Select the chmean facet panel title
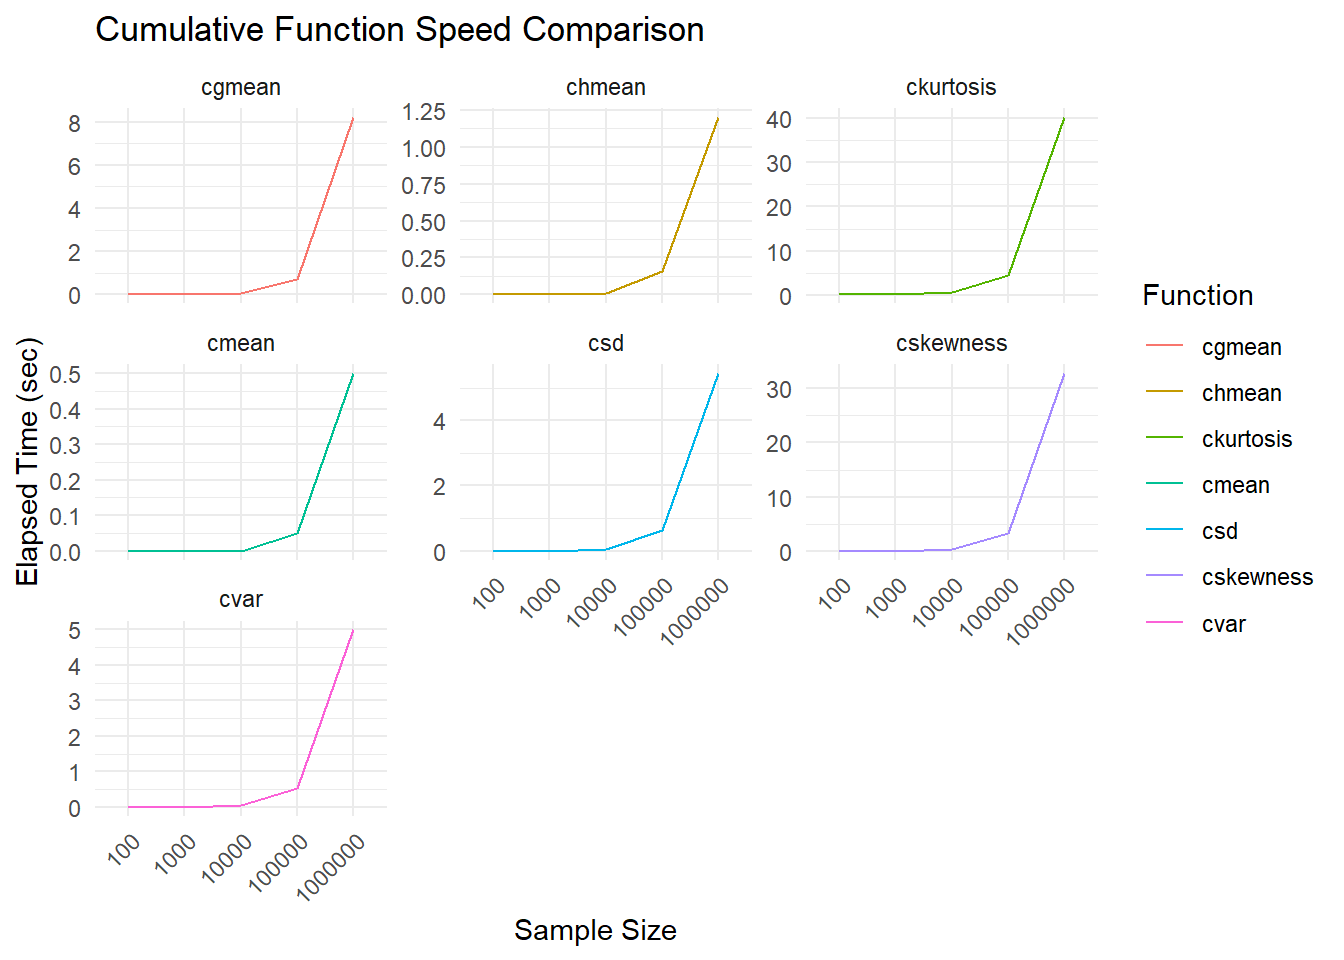Image resolution: width=1344 pixels, height=960 pixels. click(606, 88)
